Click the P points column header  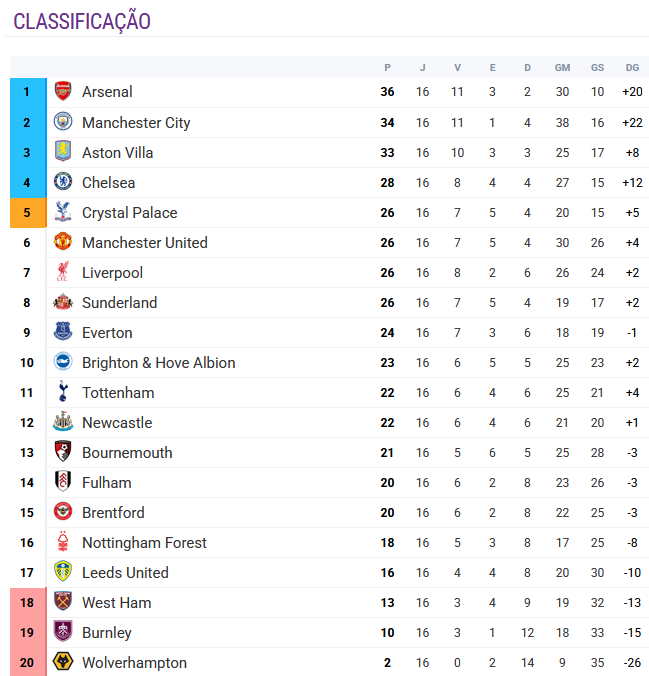click(387, 68)
